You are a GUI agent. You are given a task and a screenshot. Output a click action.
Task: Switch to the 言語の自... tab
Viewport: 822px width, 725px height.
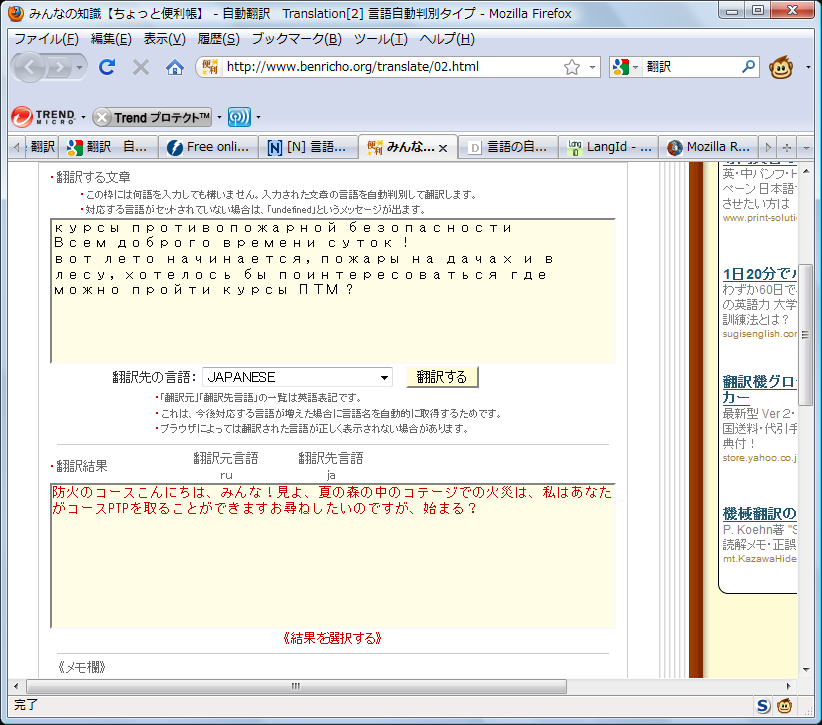509,147
